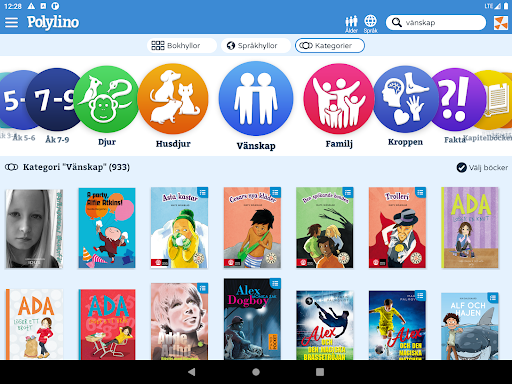Open the Språk language globe filter
512x384 pixels.
(x=370, y=24)
